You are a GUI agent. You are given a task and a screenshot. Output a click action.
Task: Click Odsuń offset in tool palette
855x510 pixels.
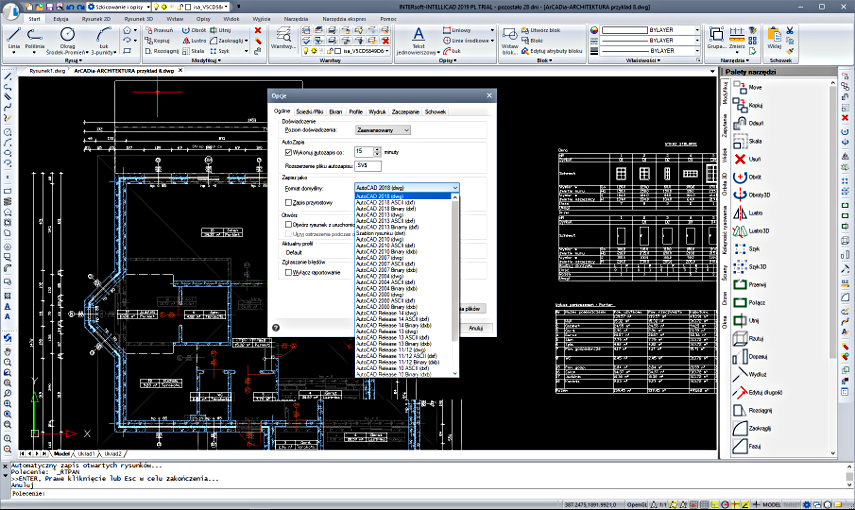[748, 123]
